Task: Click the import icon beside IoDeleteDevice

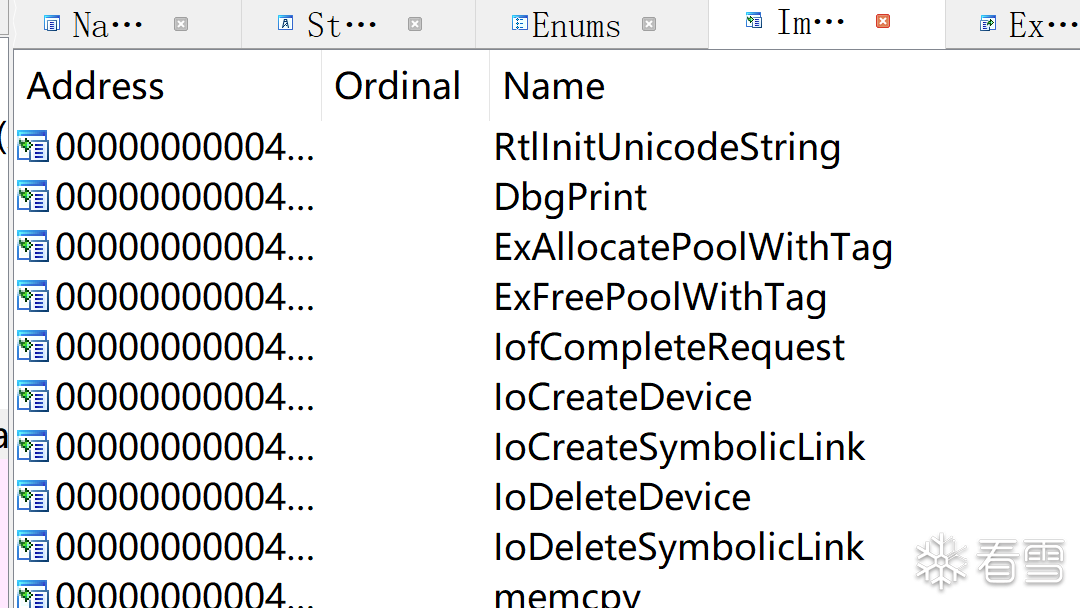Action: coord(33,497)
